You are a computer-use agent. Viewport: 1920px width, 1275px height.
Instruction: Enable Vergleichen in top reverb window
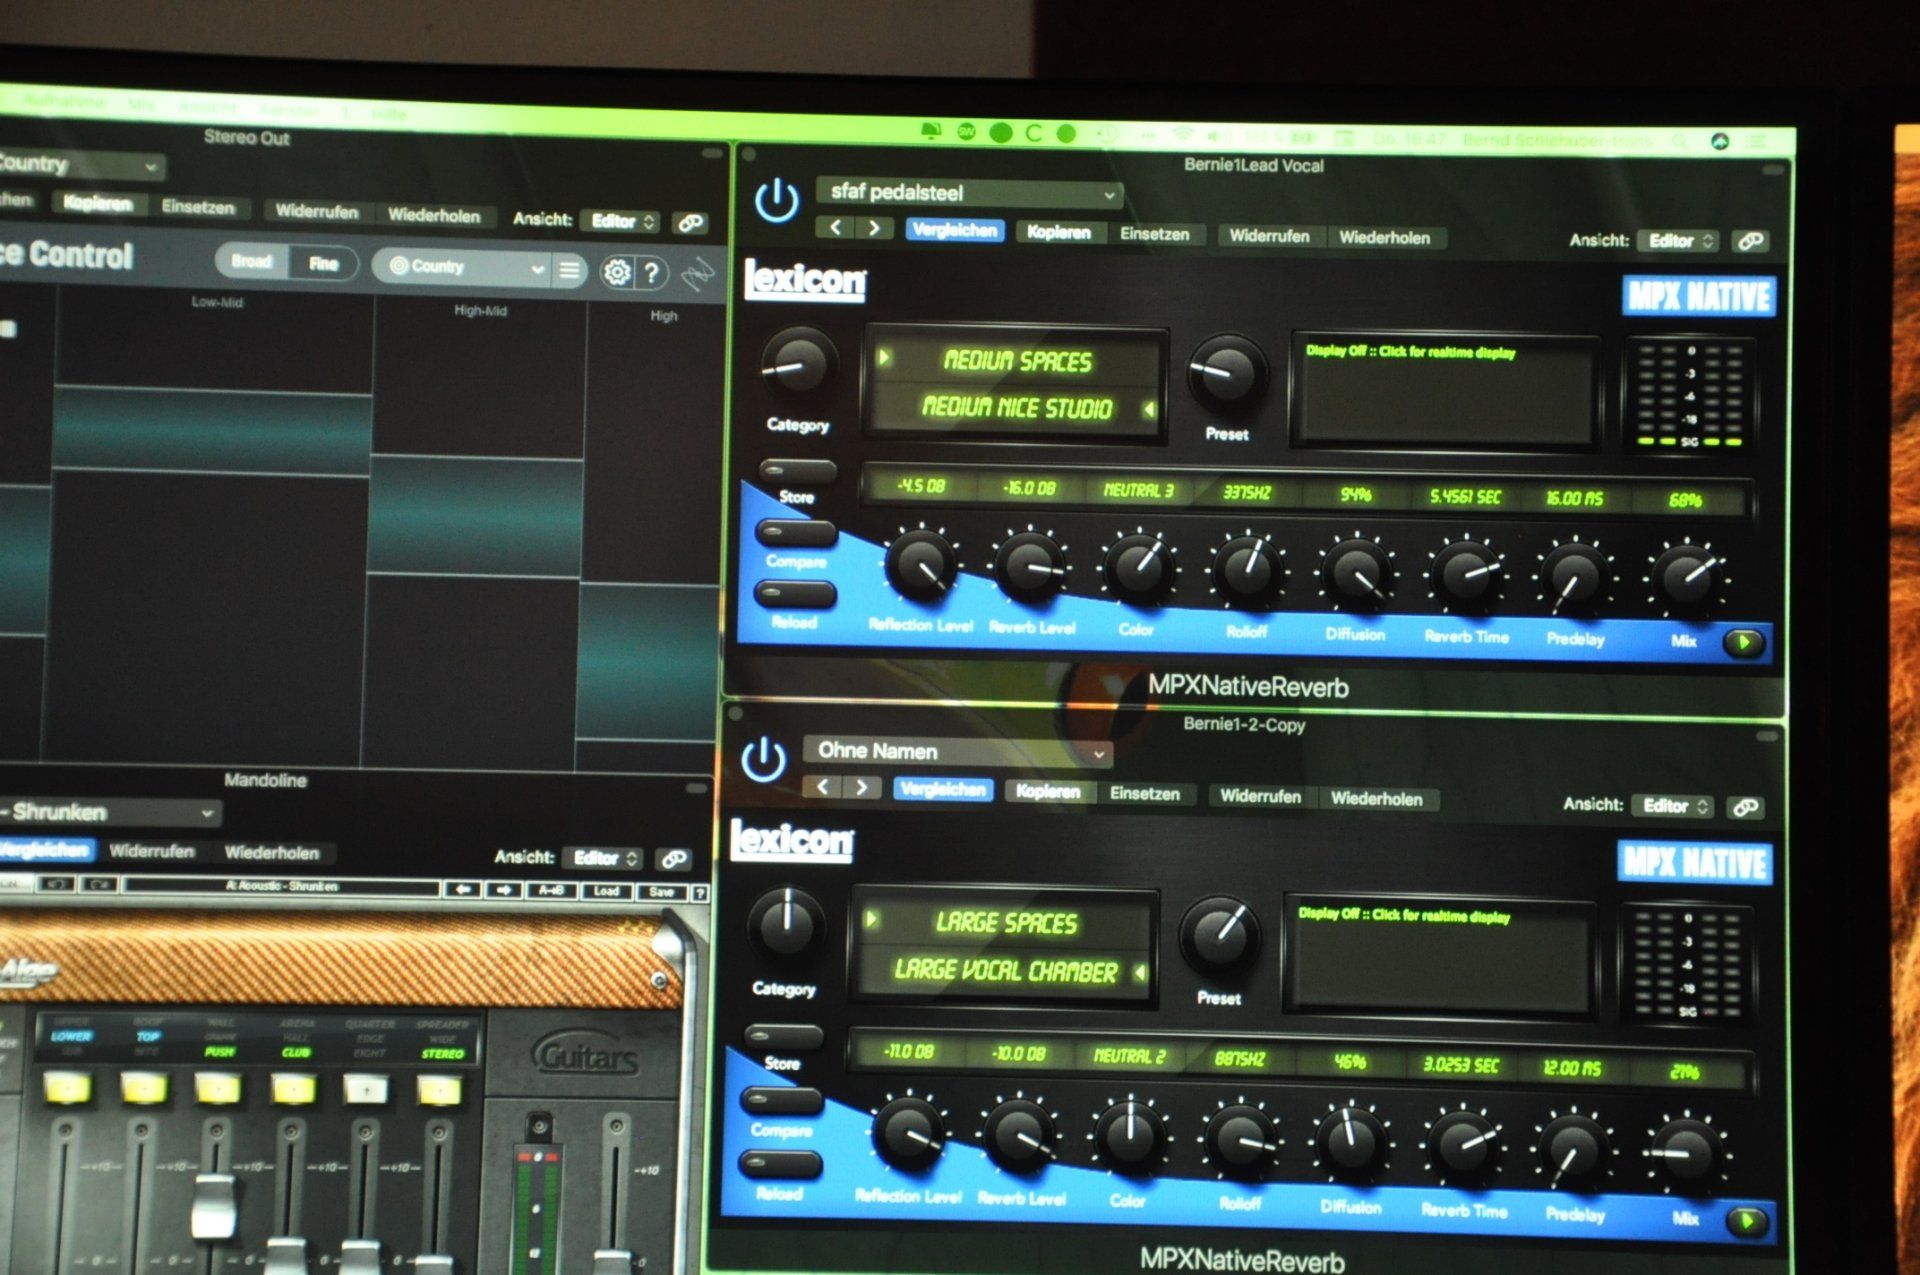coord(955,230)
